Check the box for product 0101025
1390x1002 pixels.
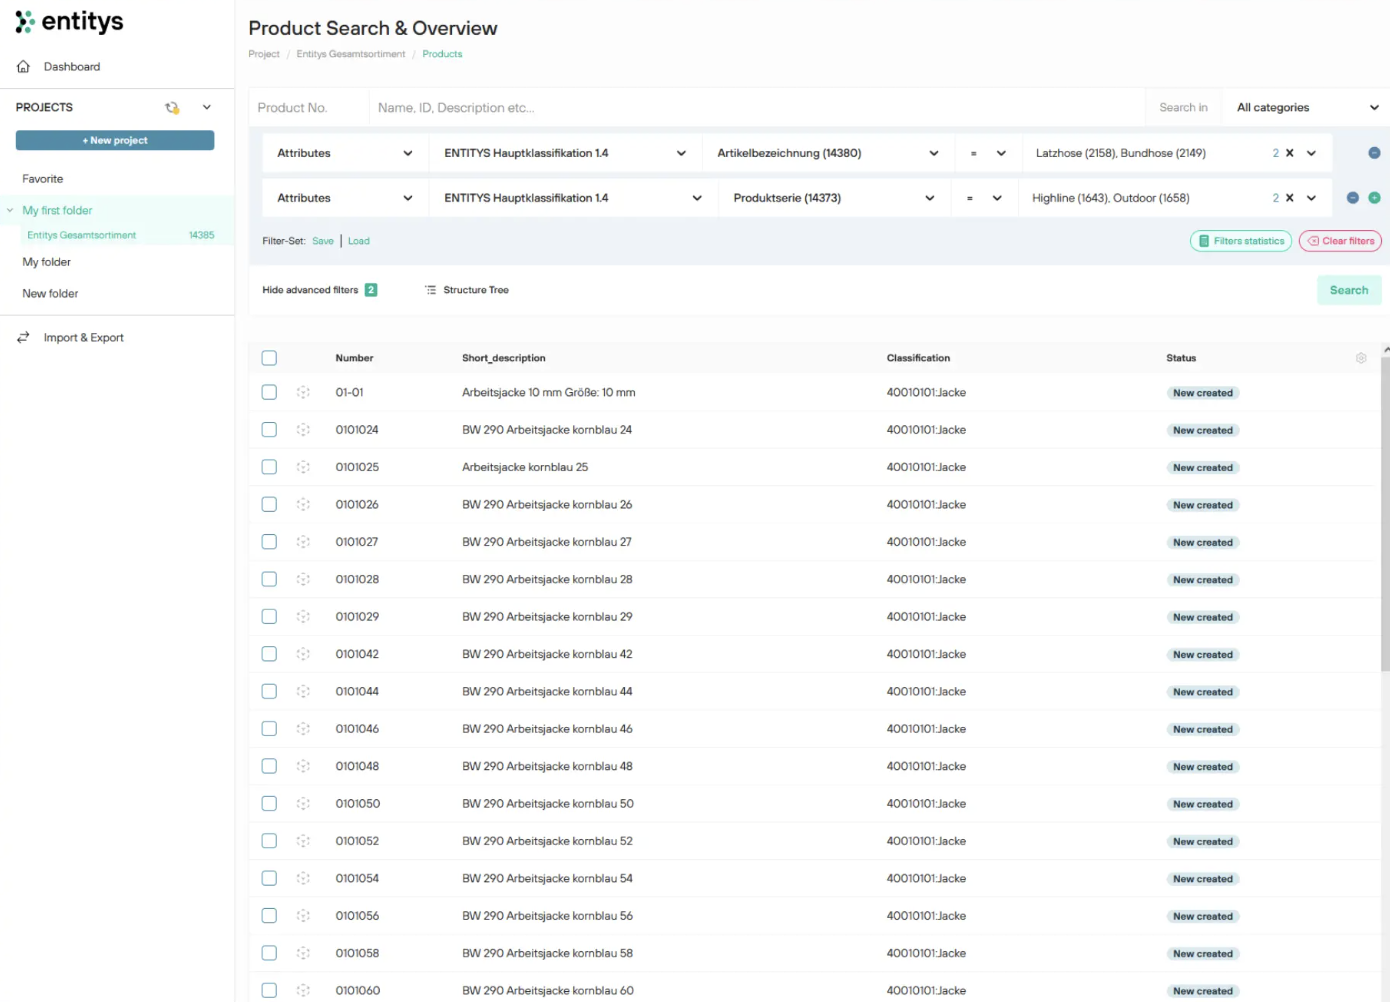269,467
